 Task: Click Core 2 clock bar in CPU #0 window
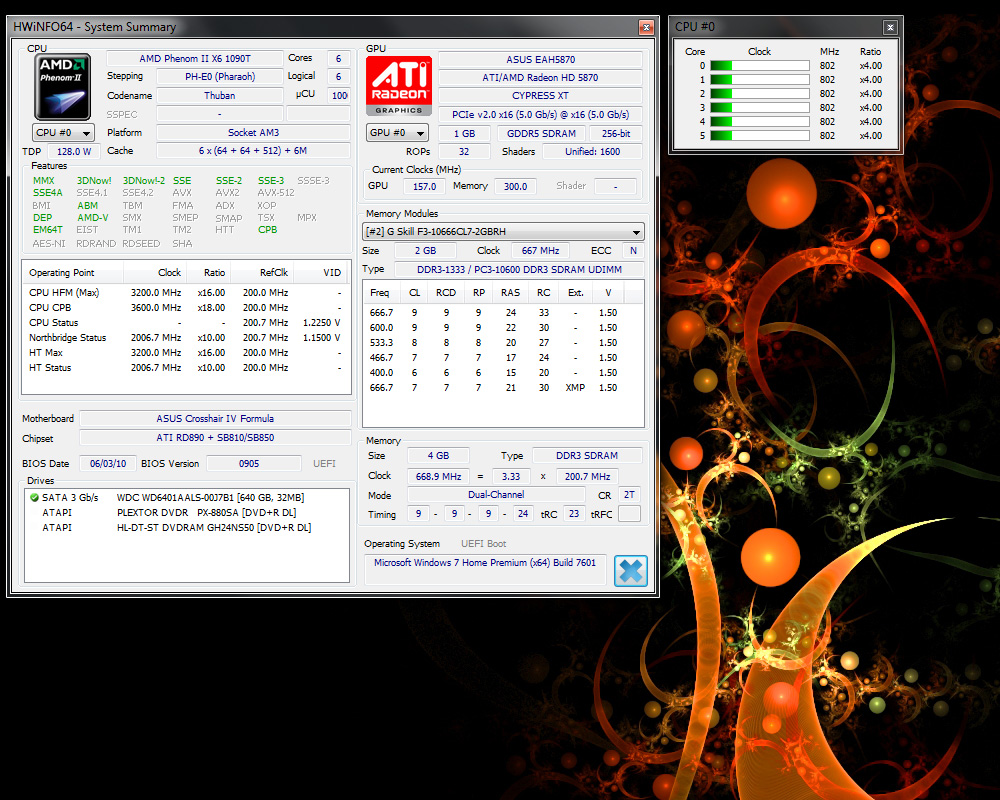coord(760,94)
